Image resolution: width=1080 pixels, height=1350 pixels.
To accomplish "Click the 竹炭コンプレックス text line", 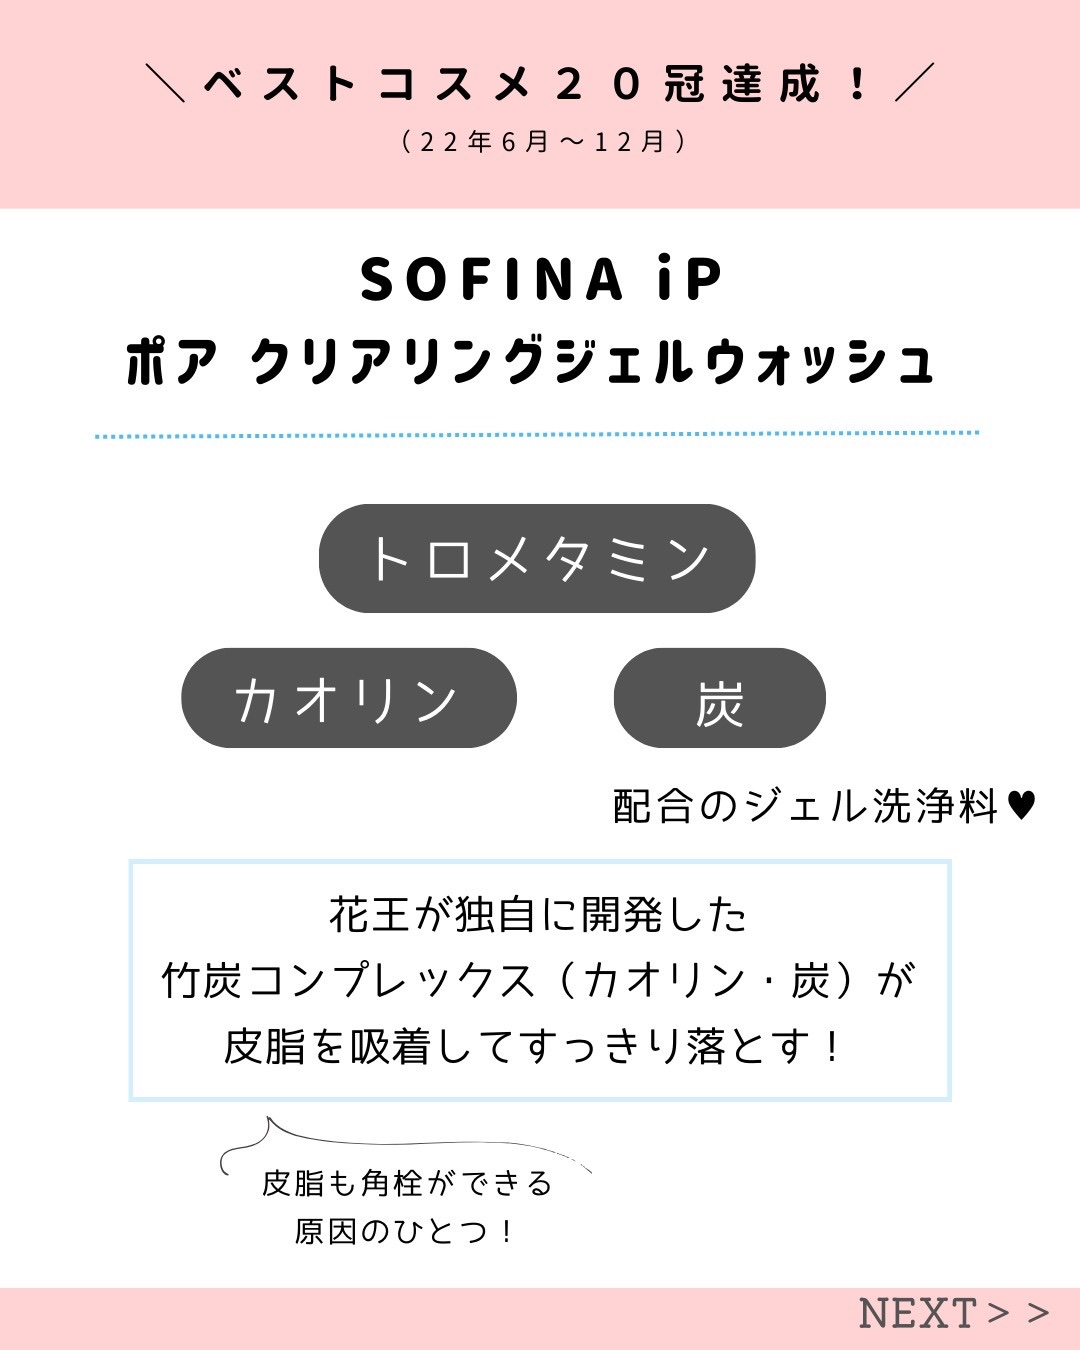I will click(x=539, y=980).
